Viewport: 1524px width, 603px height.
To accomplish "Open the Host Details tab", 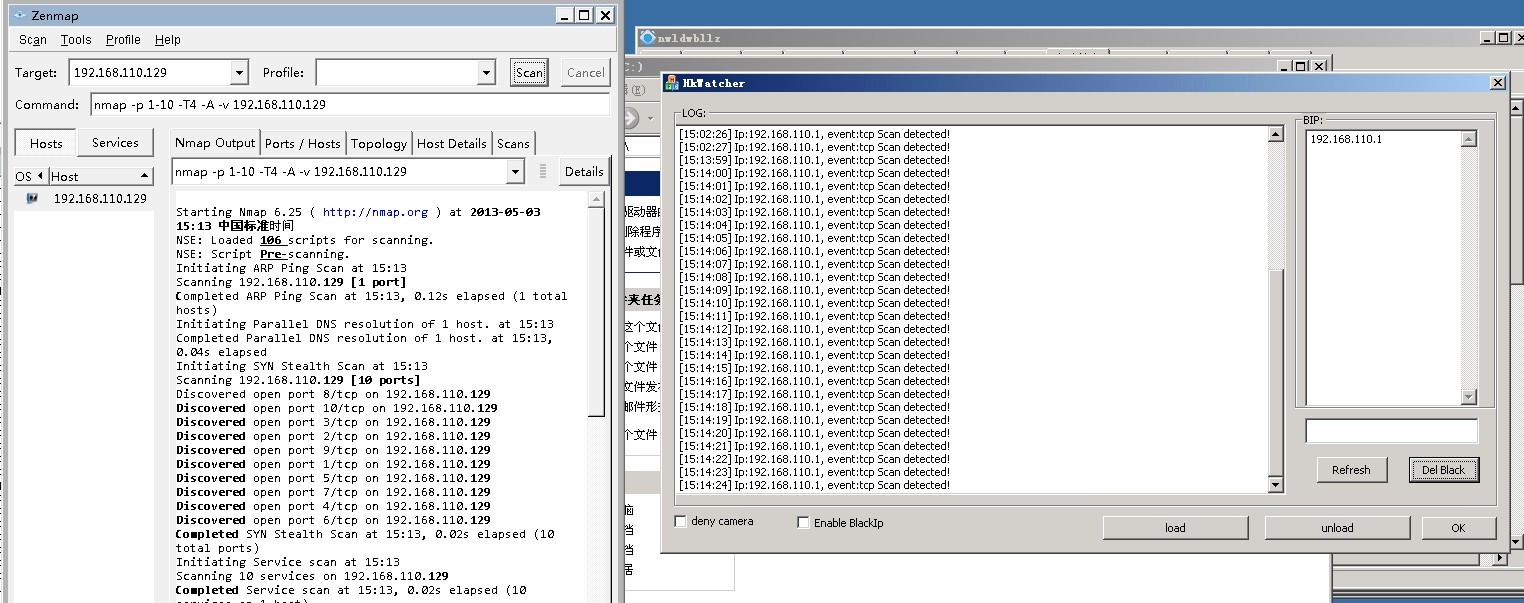I will [x=452, y=143].
